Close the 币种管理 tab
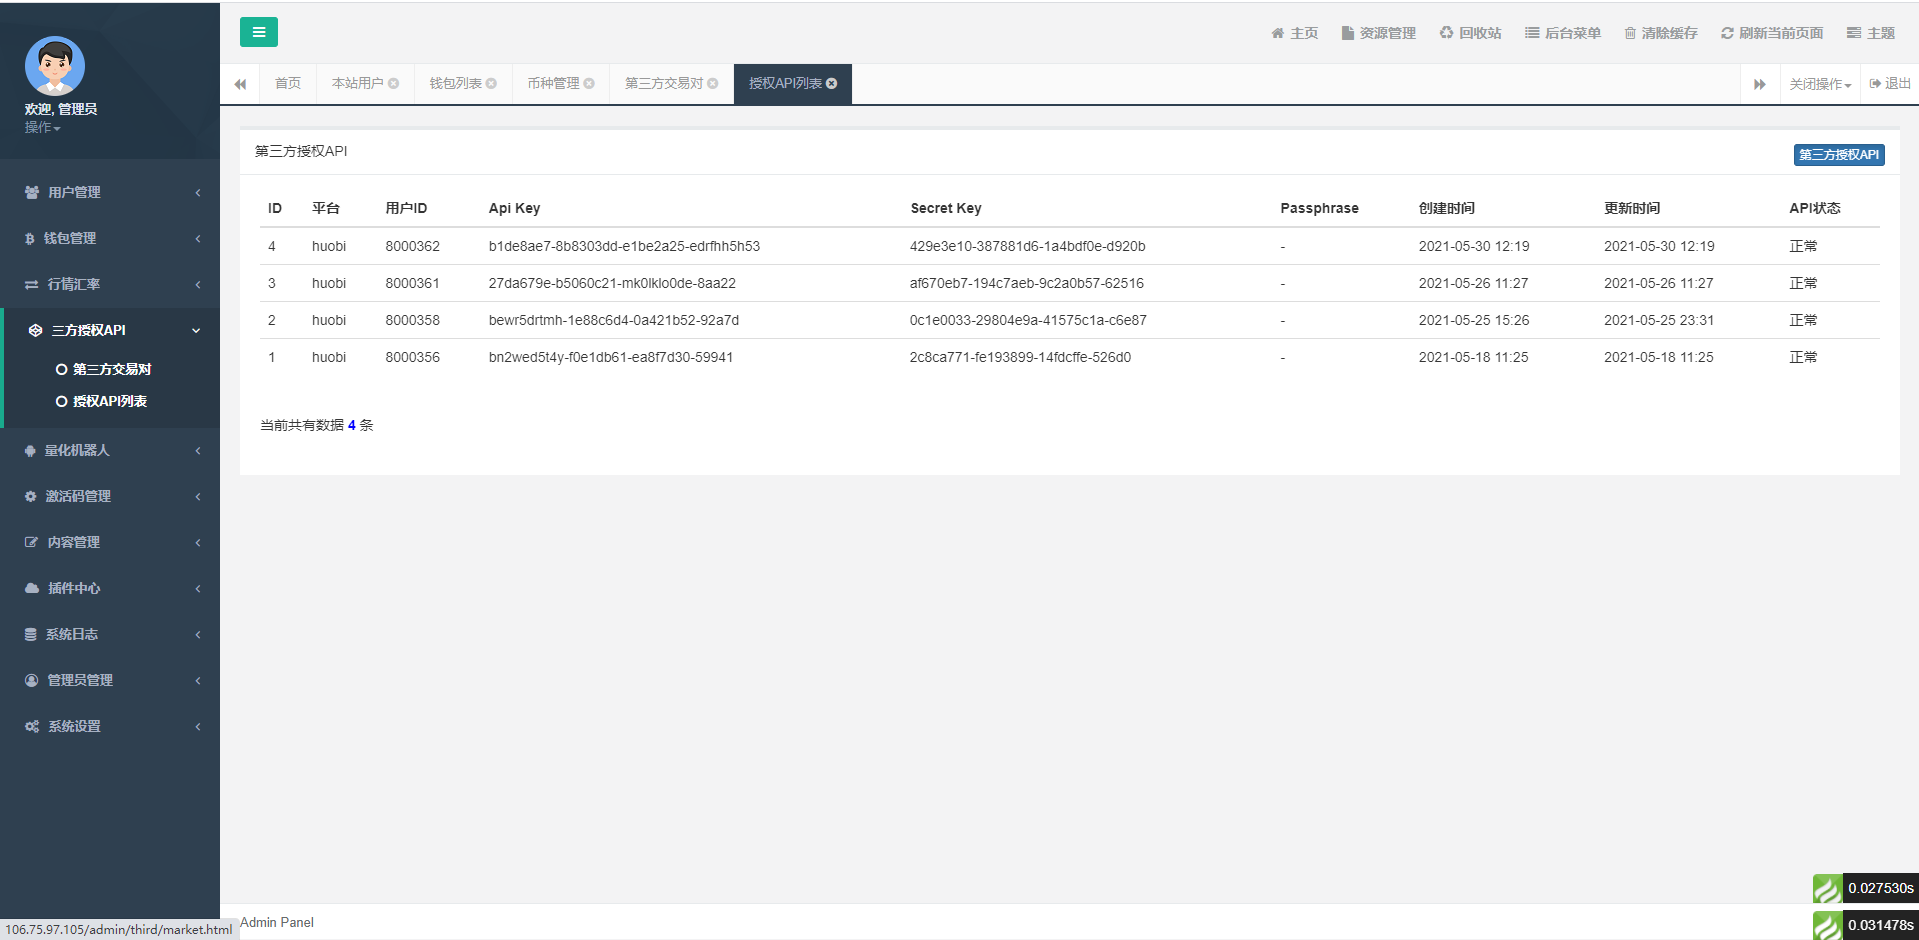 tap(589, 84)
